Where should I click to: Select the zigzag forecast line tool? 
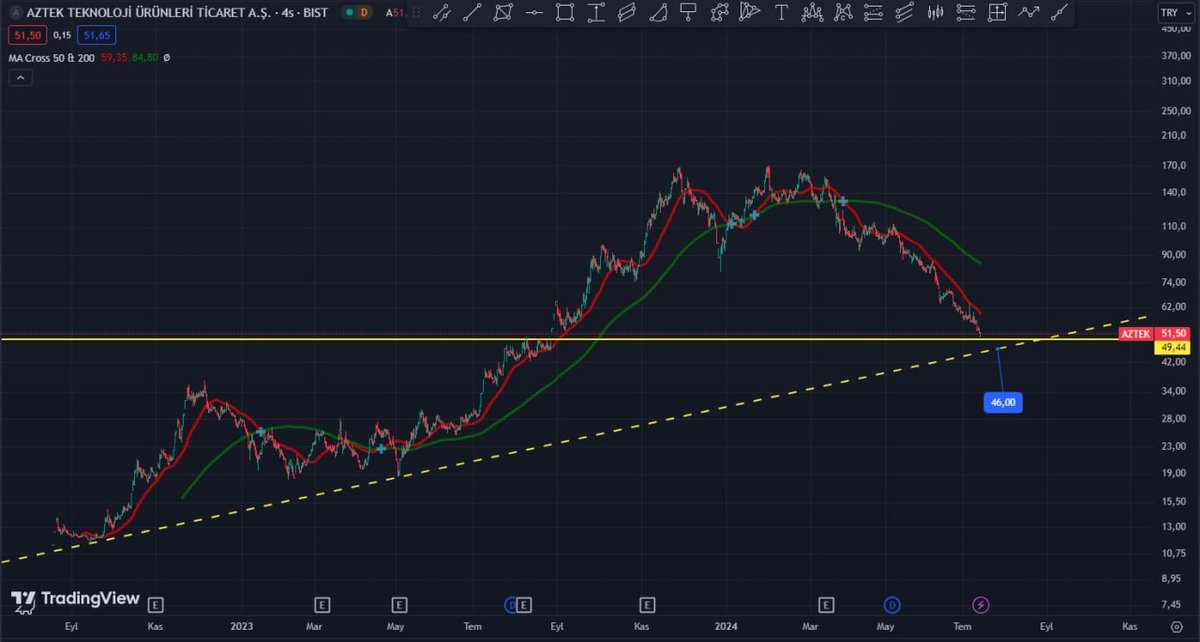tap(1028, 13)
